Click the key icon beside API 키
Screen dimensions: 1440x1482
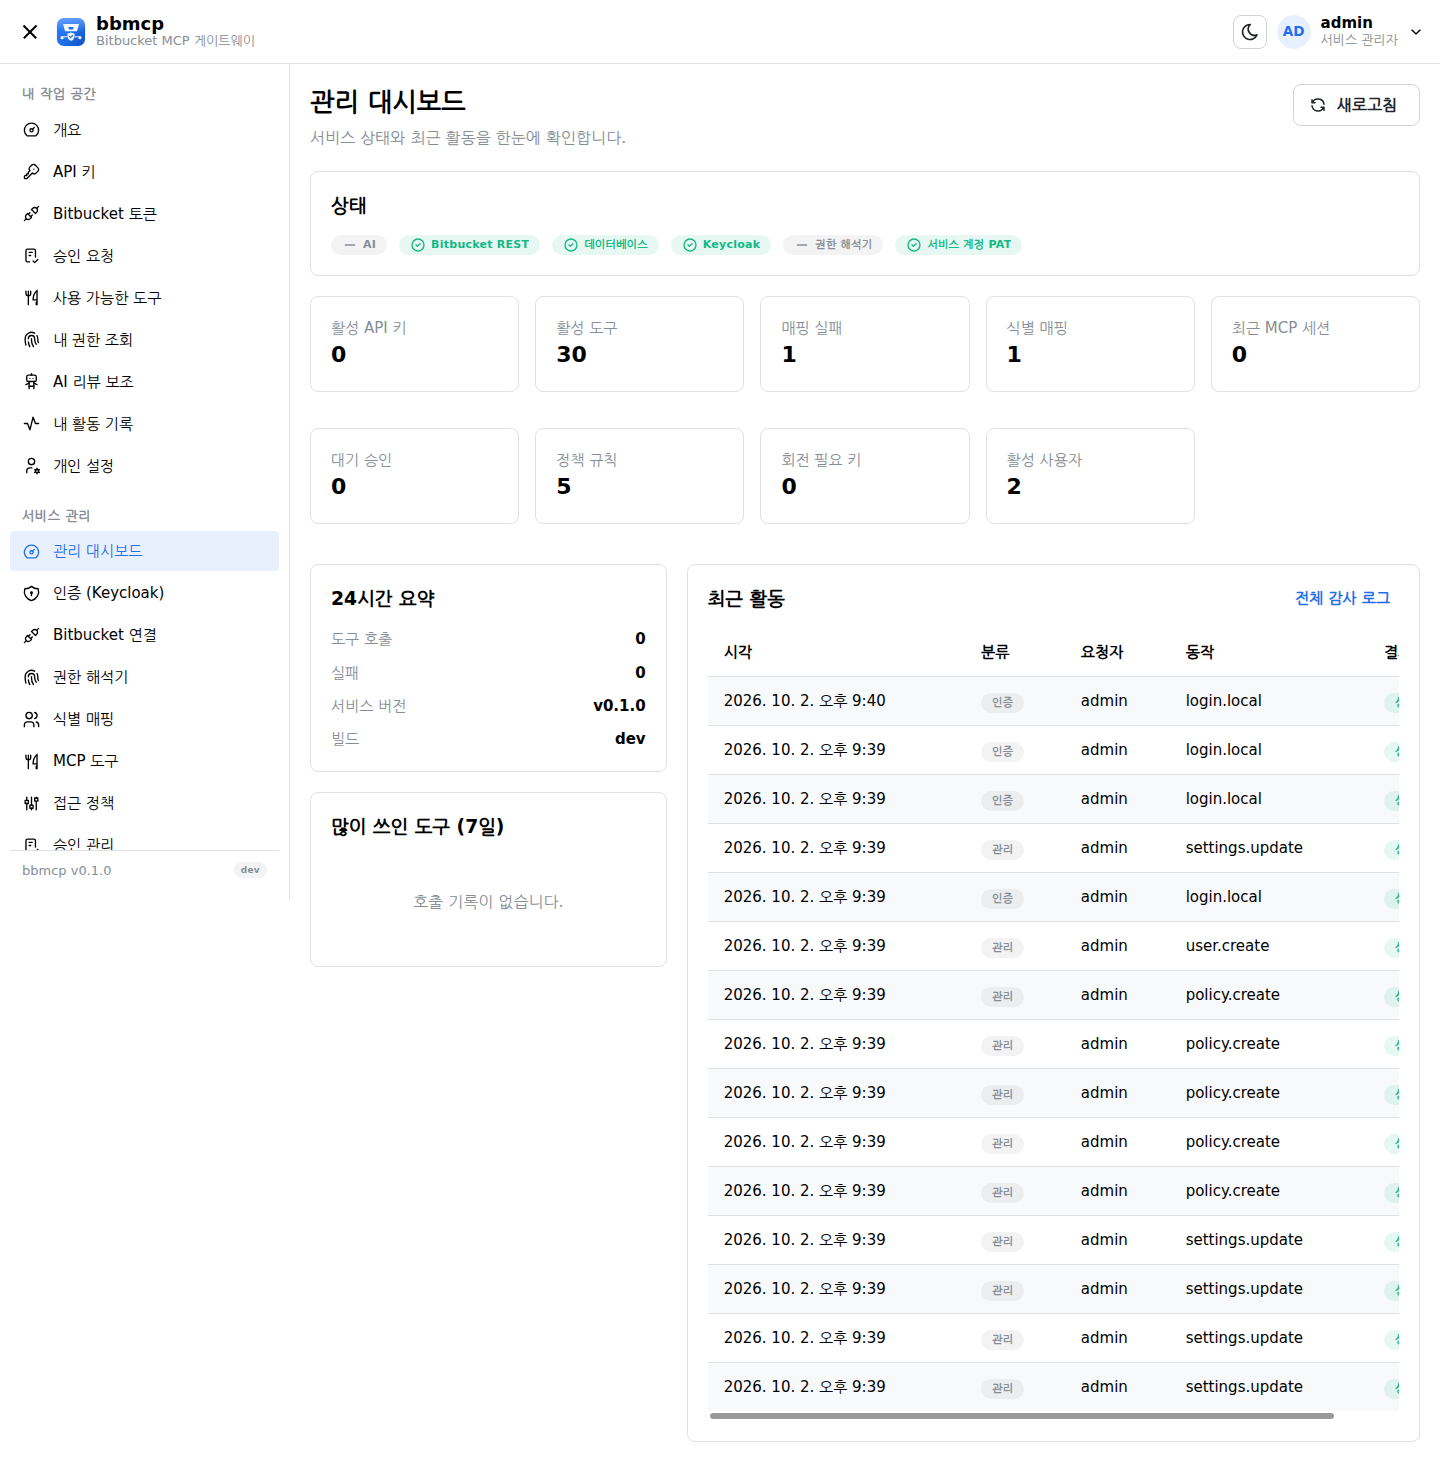click(32, 172)
